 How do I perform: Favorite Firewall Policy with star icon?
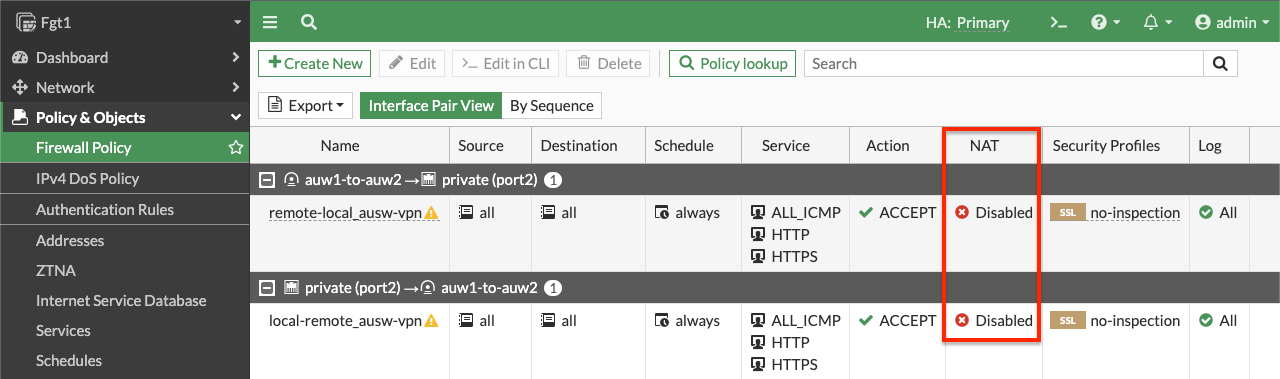point(236,148)
